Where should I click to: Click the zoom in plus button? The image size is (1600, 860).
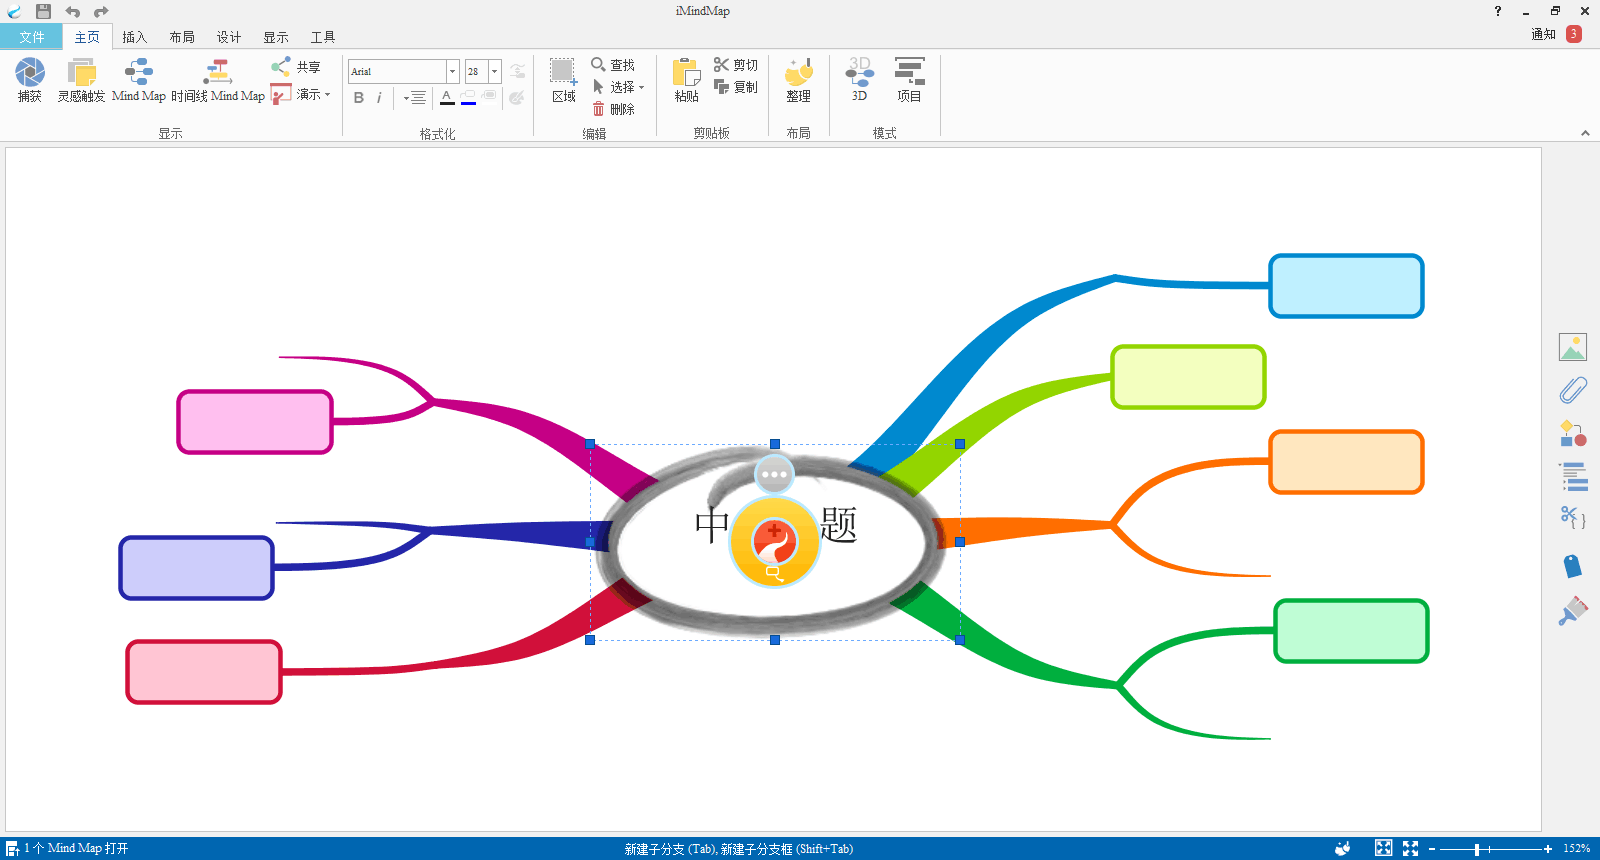point(1548,849)
